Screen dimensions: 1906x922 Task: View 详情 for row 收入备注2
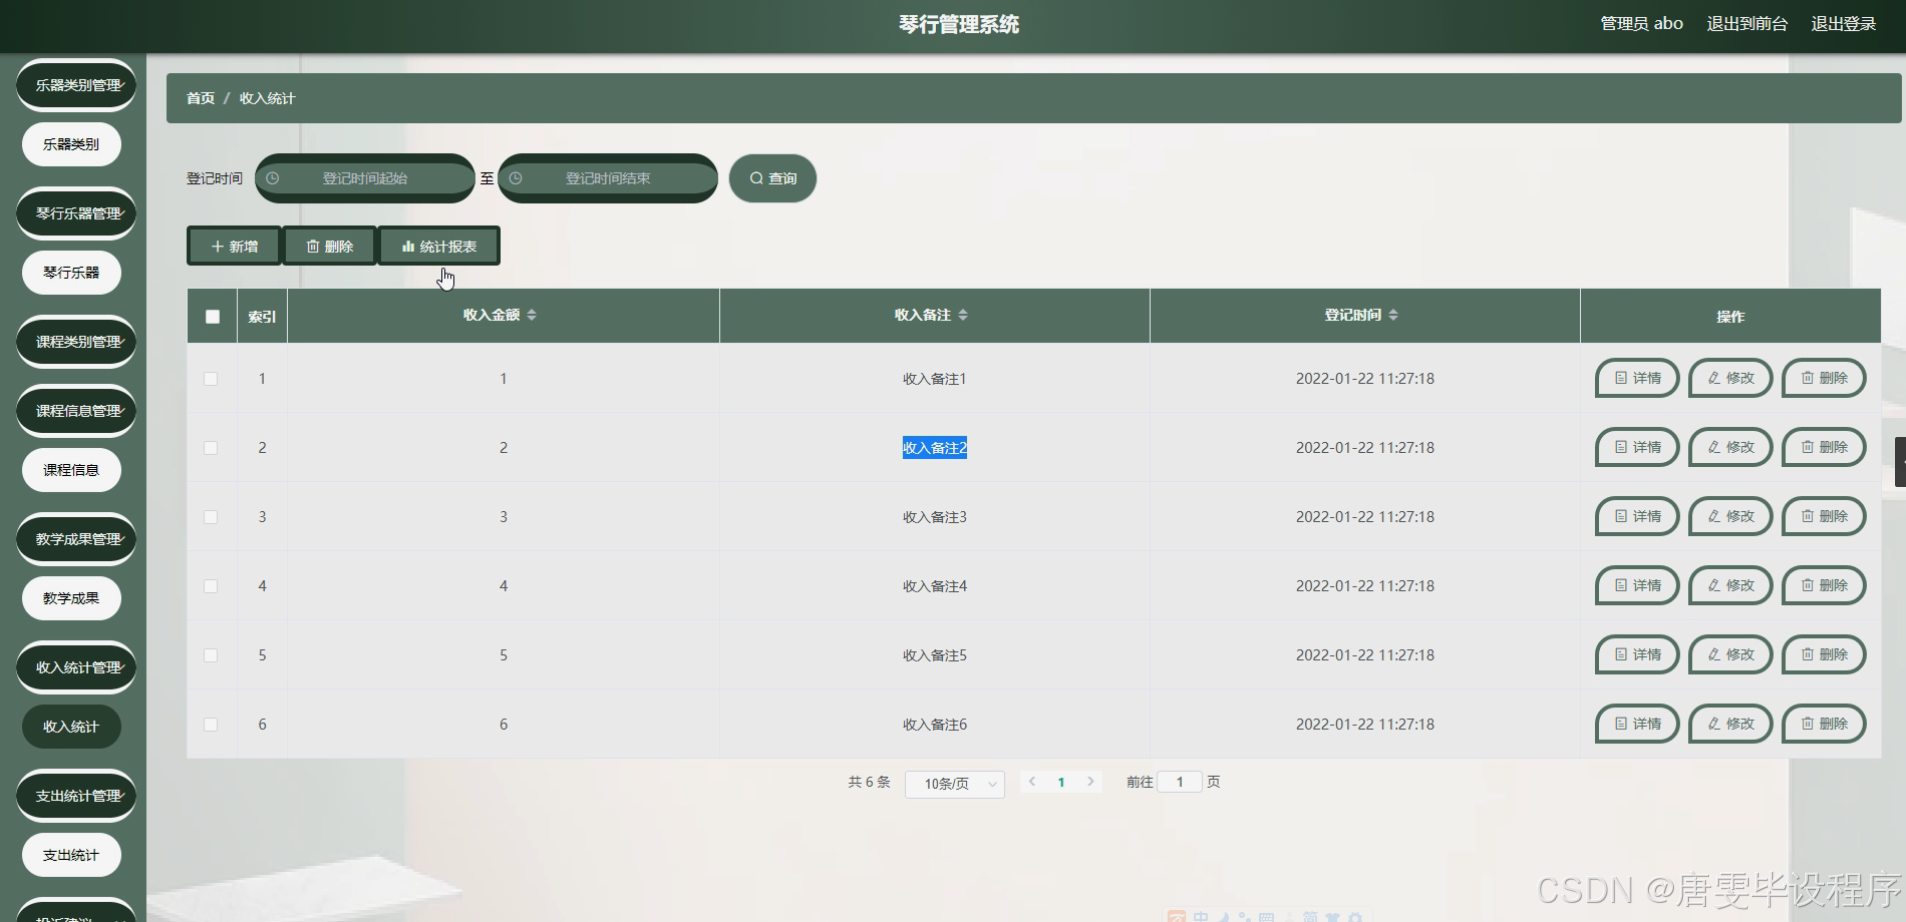(x=1637, y=447)
